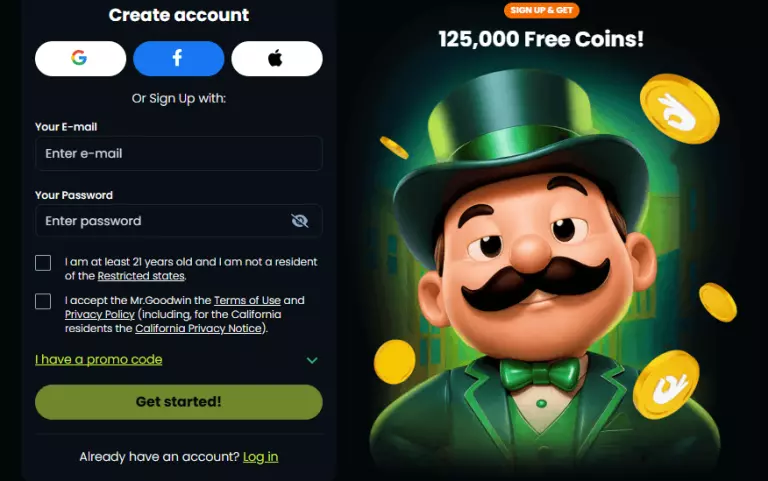Click the large gold coin near the hat
The image size is (768, 481).
point(680,109)
